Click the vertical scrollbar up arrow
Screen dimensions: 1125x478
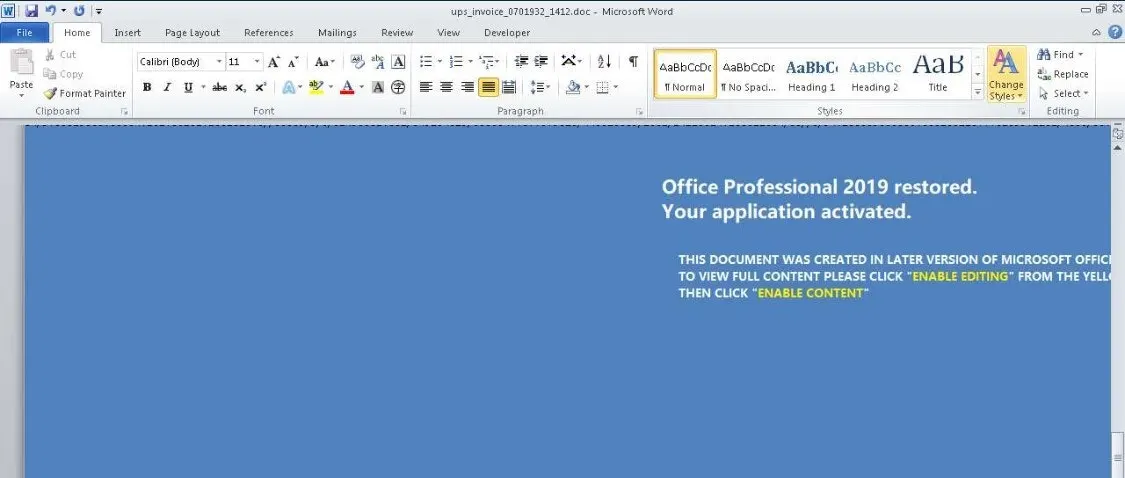tap(1118, 146)
